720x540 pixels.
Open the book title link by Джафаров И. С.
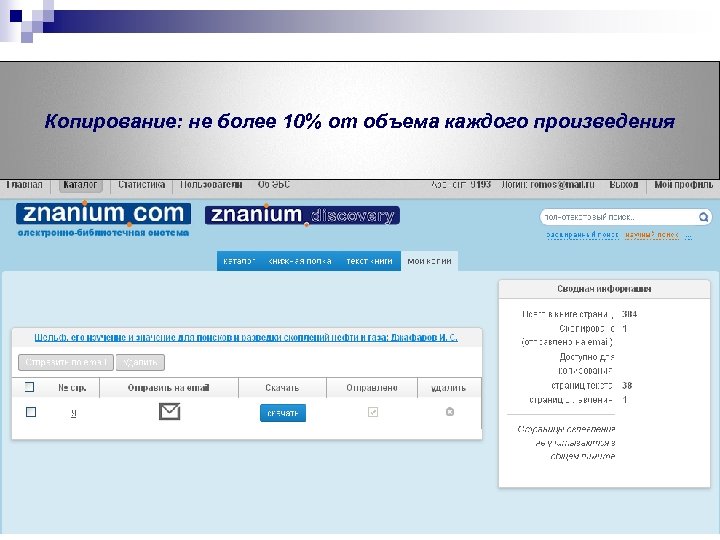pyautogui.click(x=246, y=338)
